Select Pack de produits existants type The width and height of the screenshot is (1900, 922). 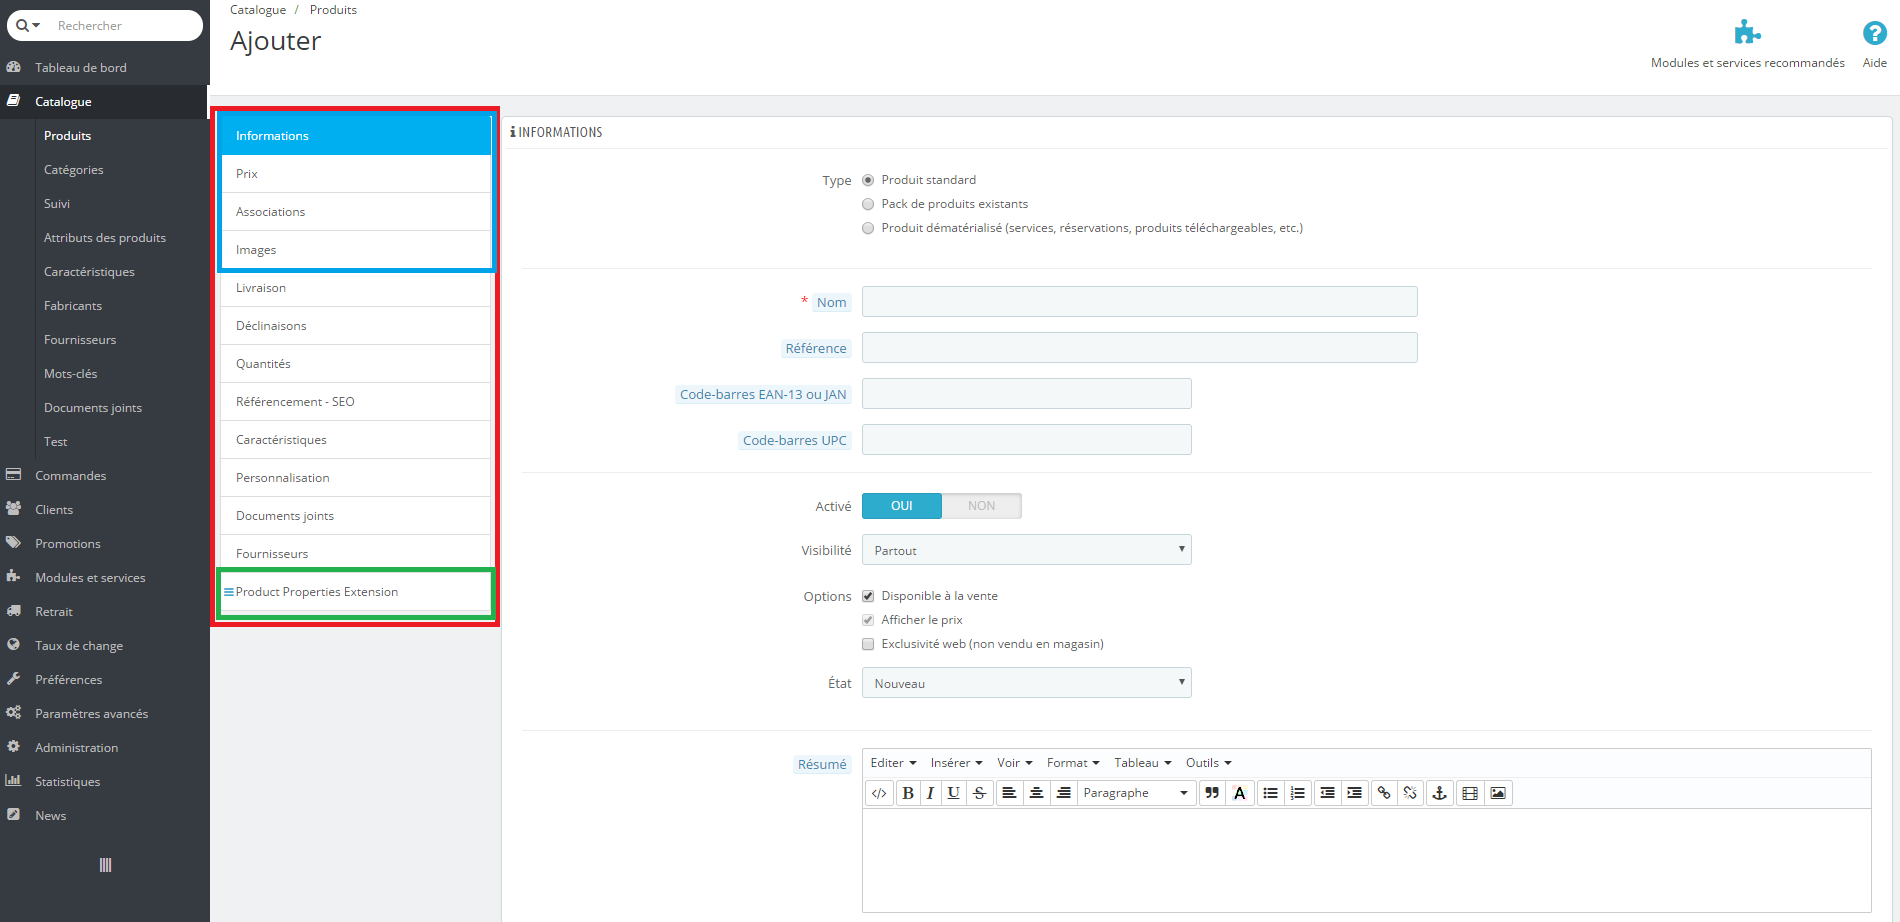point(868,204)
